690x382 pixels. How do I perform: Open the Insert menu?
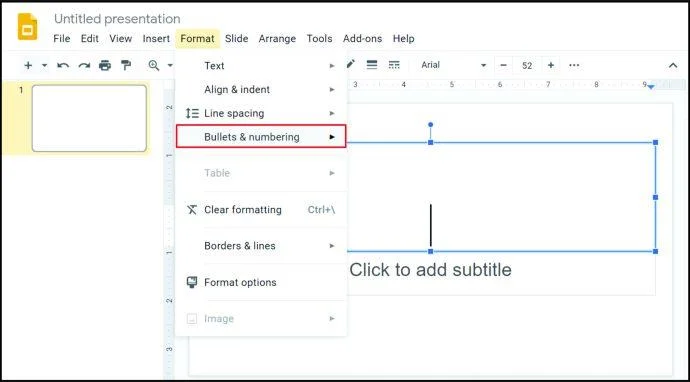click(x=156, y=39)
